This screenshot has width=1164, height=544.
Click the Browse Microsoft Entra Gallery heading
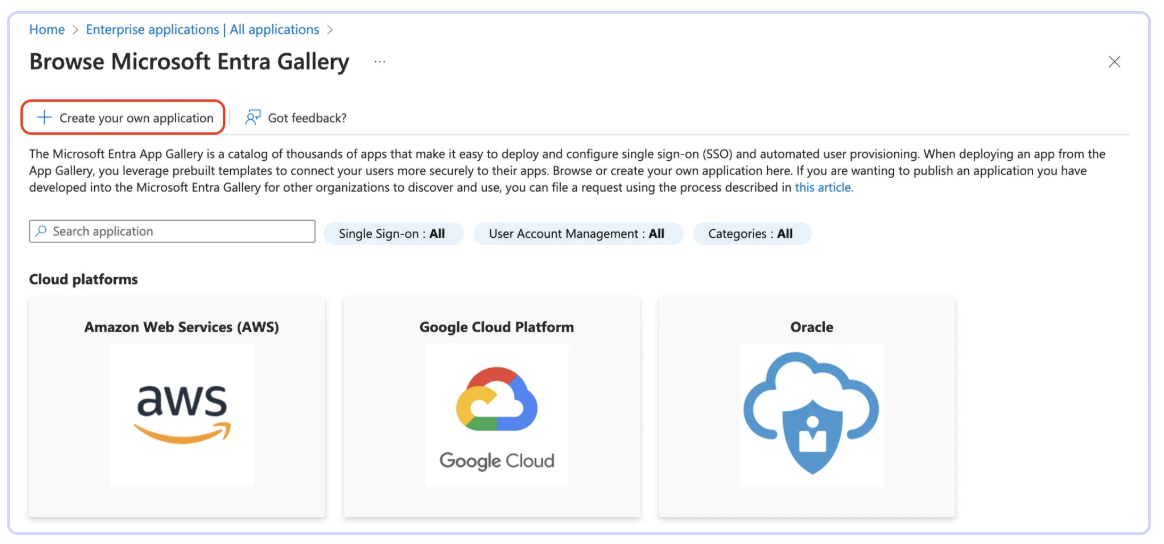(x=189, y=62)
